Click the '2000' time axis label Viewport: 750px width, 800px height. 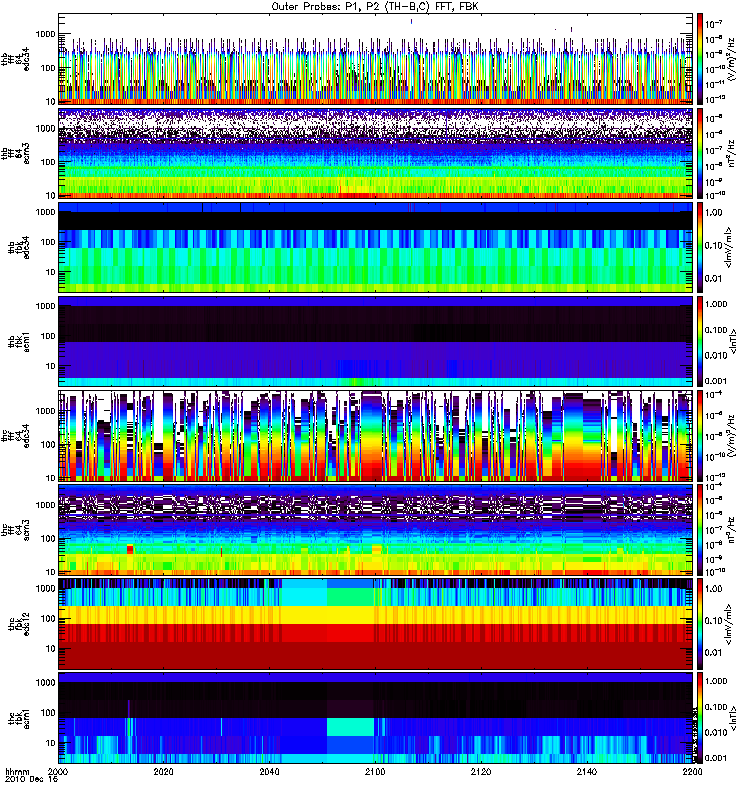[58, 771]
